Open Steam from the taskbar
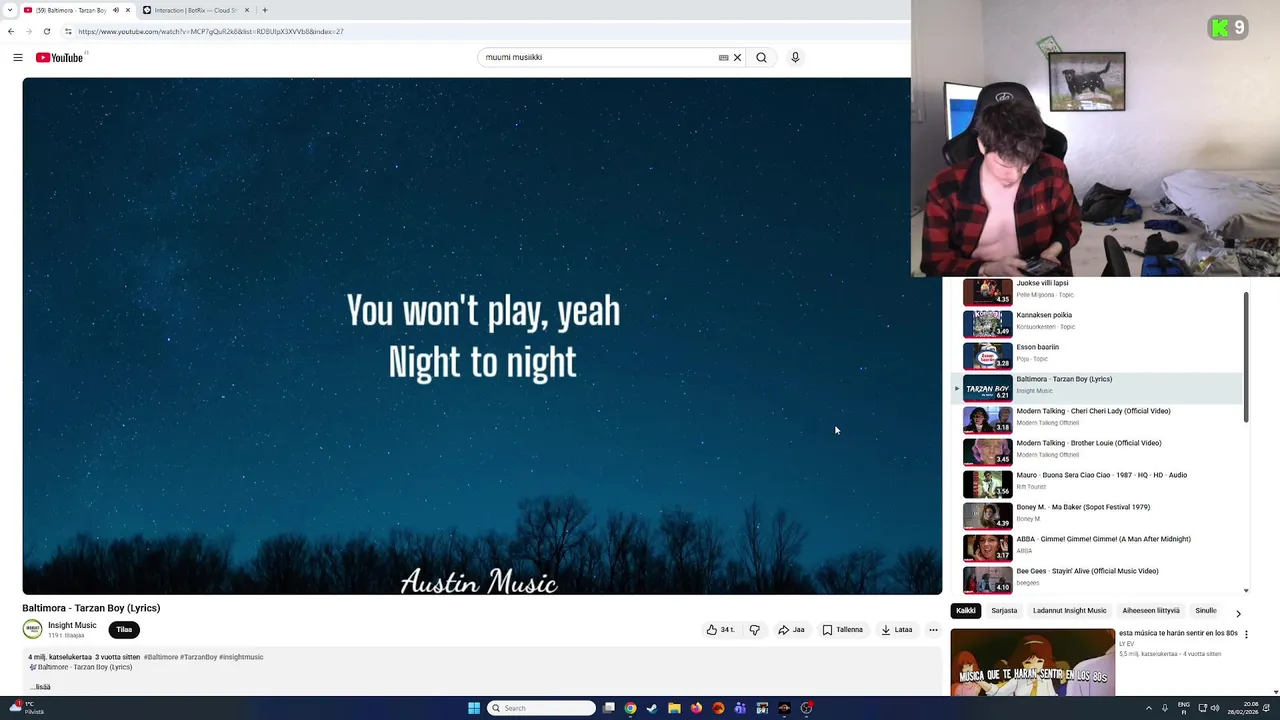The image size is (1280, 720). point(652,708)
